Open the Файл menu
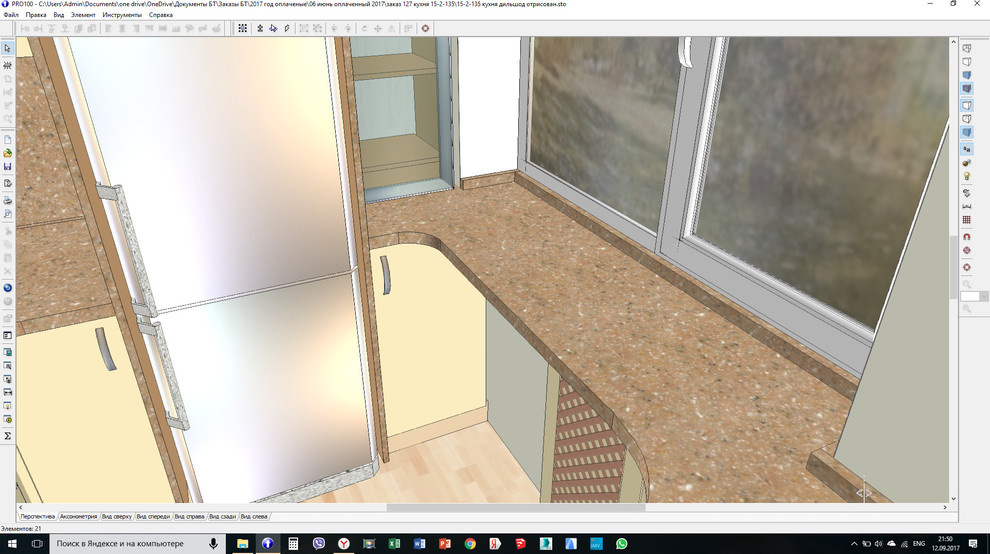Viewport: 990px width, 554px height. point(11,15)
